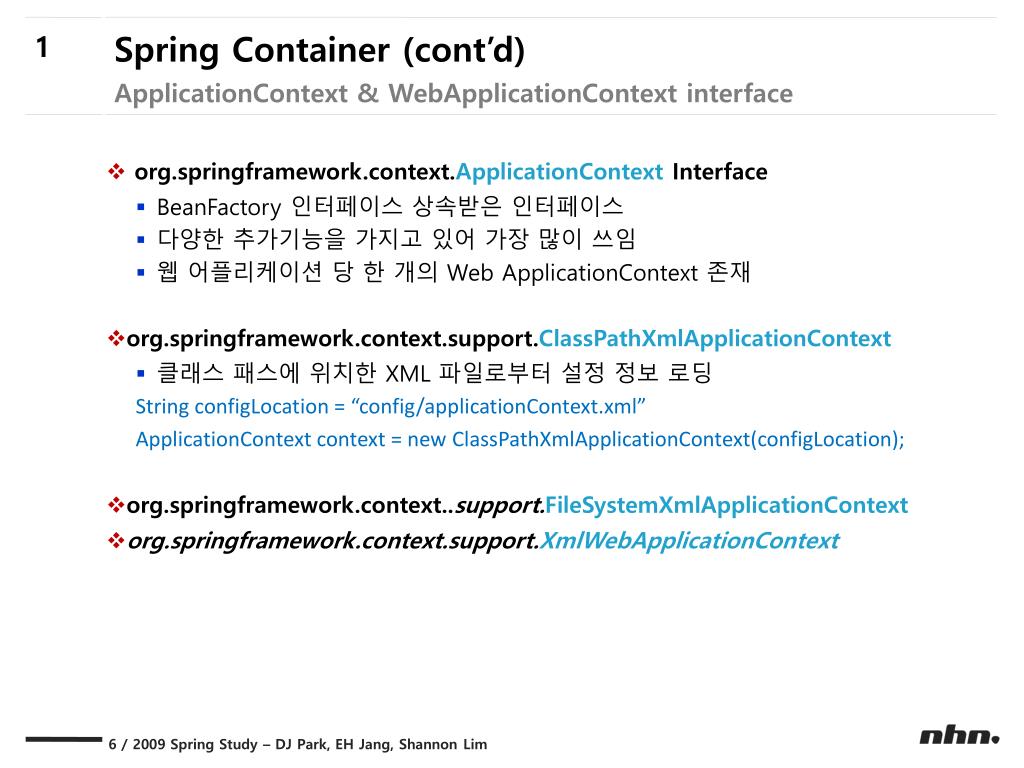
Task: Click the square bullet beside 다양한 추가기능을 line
Action: click(x=140, y=240)
